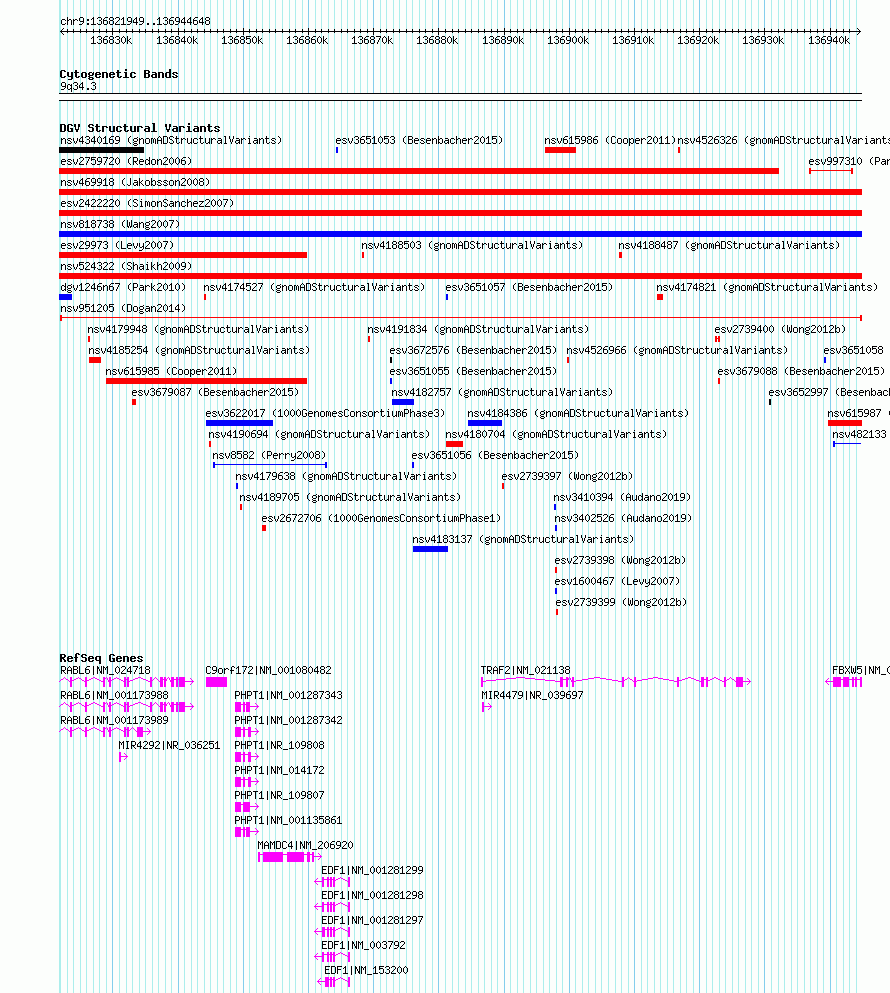The width and height of the screenshot is (890, 993).
Task: Select nsv3410394 (Audano2019) label
Action: pos(622,497)
